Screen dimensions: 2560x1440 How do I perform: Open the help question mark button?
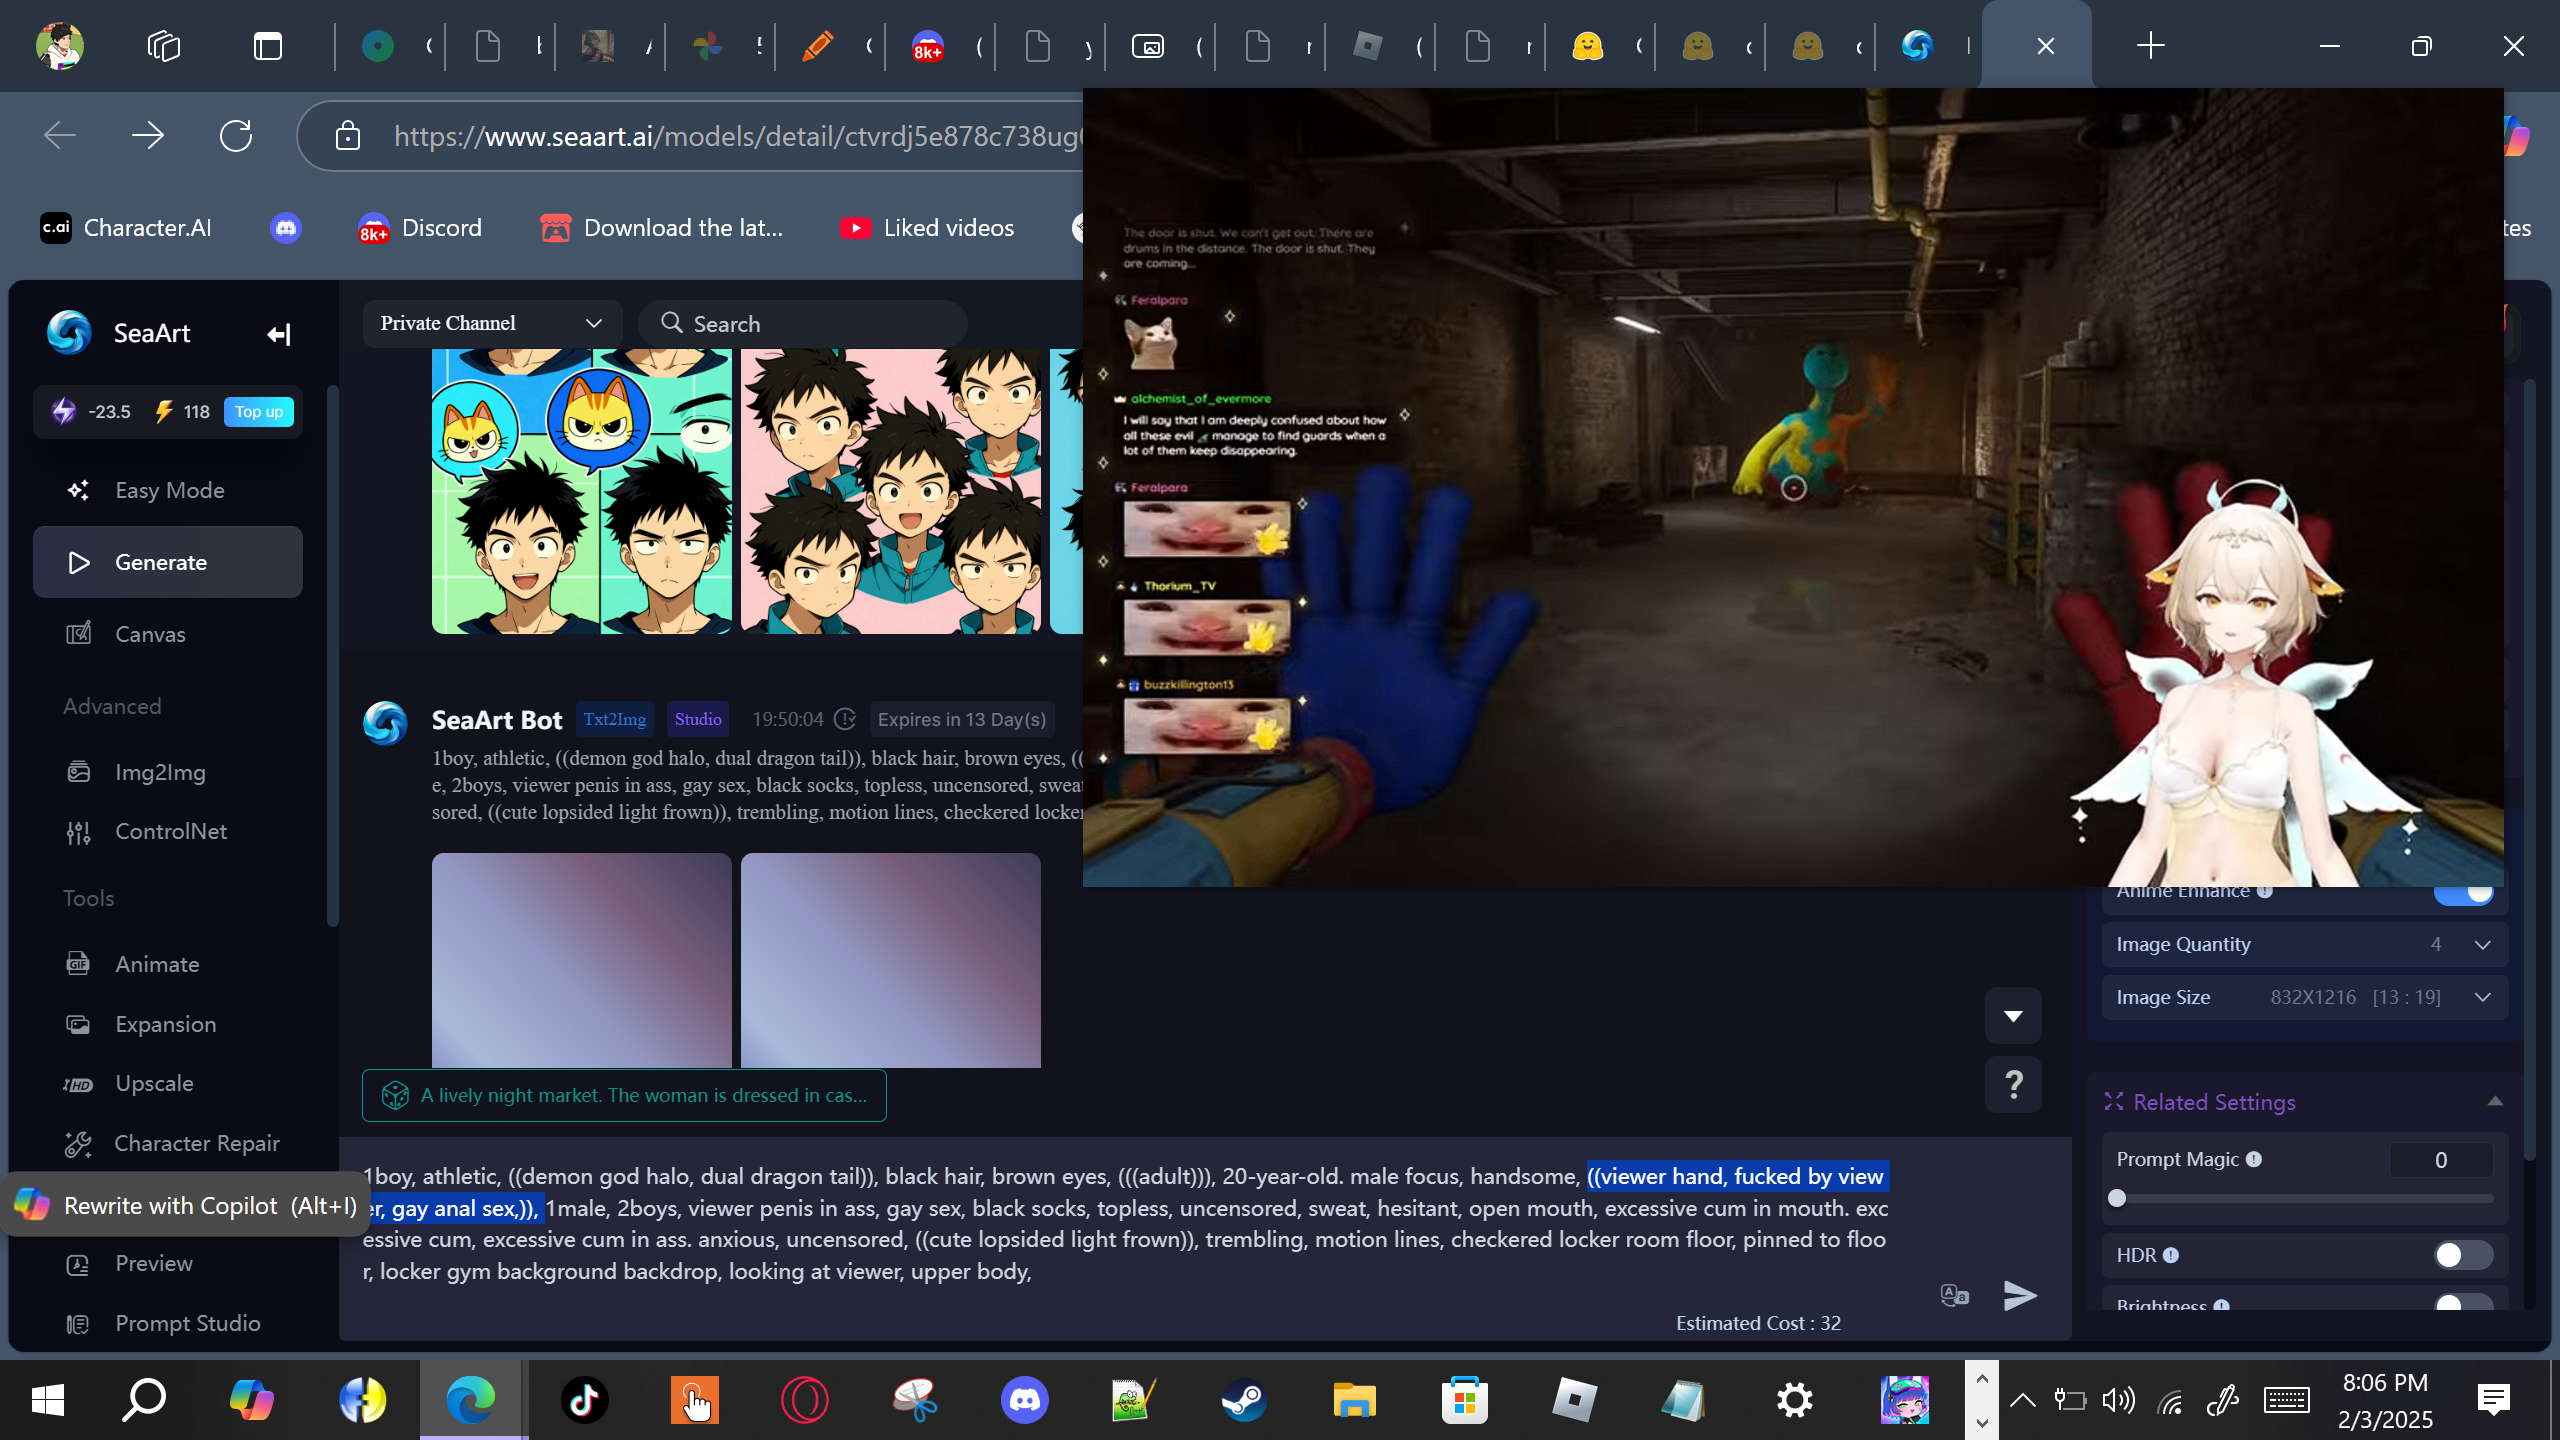(2013, 1084)
